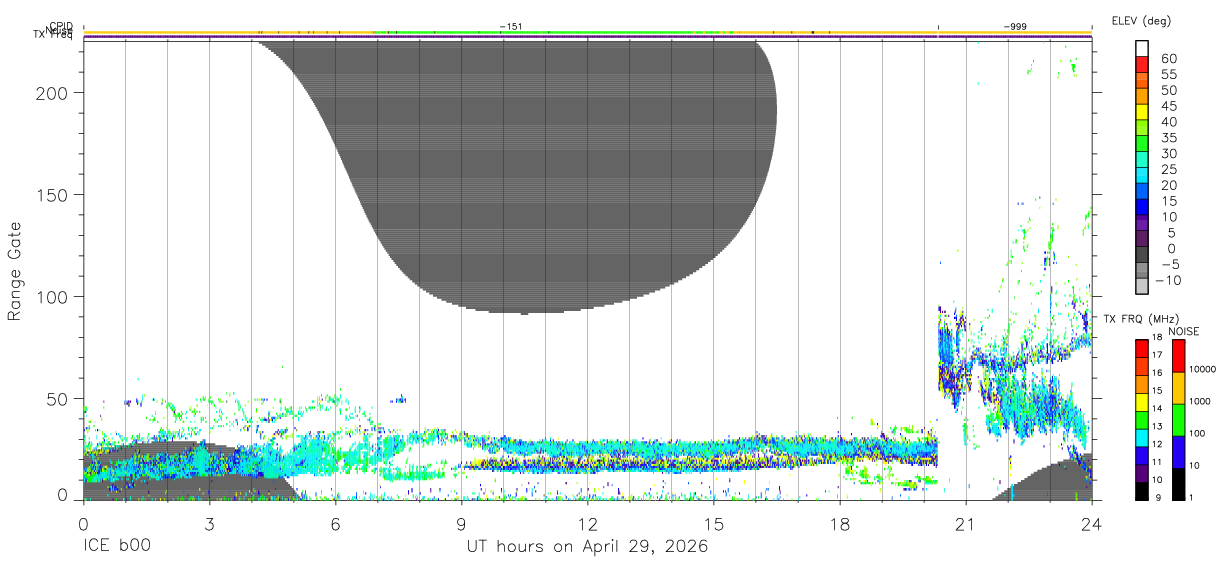Click the red top segment of the TX FRQ bar
1228x567 pixels.
click(x=1142, y=348)
